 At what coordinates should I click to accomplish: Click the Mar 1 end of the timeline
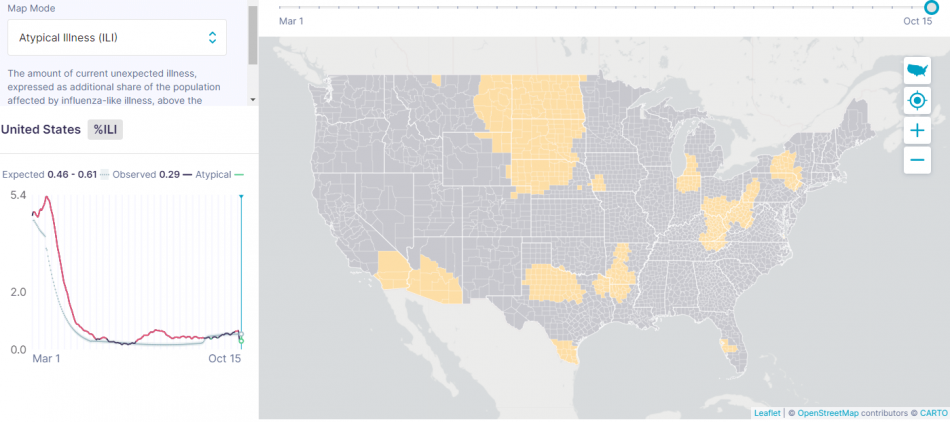(x=291, y=20)
